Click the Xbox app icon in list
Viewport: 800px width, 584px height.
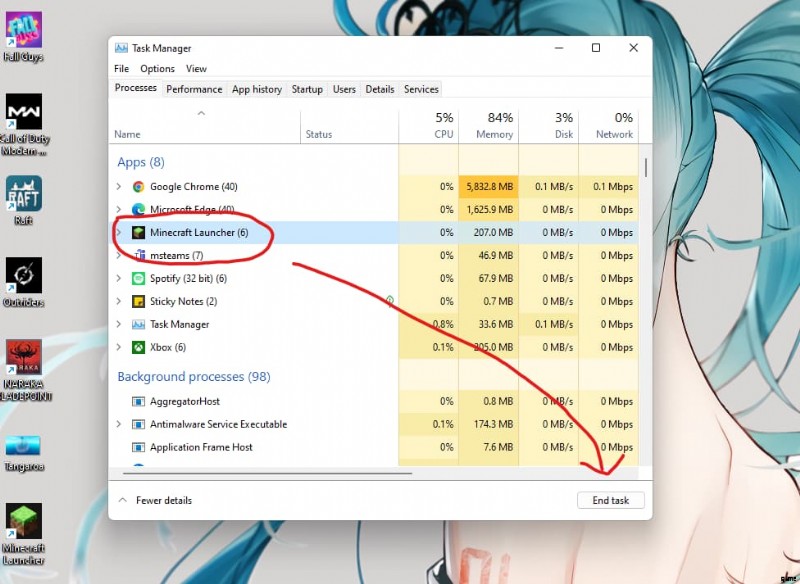click(139, 348)
